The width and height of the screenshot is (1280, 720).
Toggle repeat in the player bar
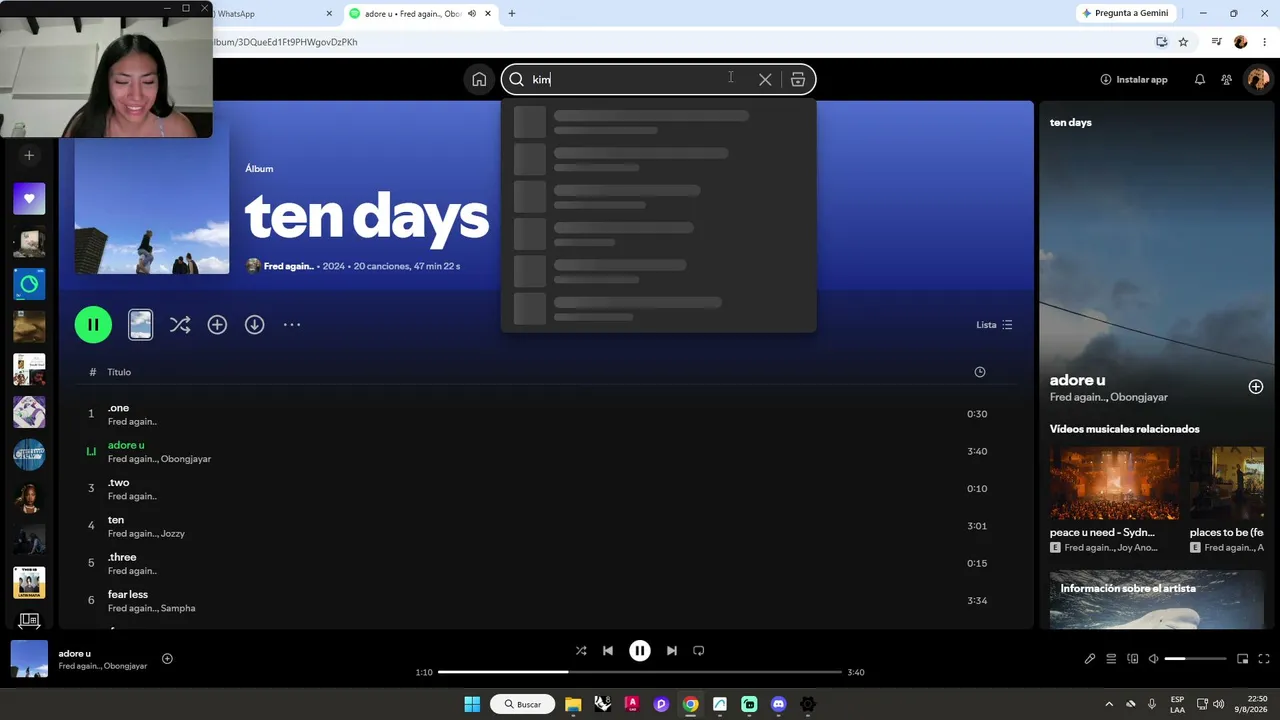tap(699, 651)
